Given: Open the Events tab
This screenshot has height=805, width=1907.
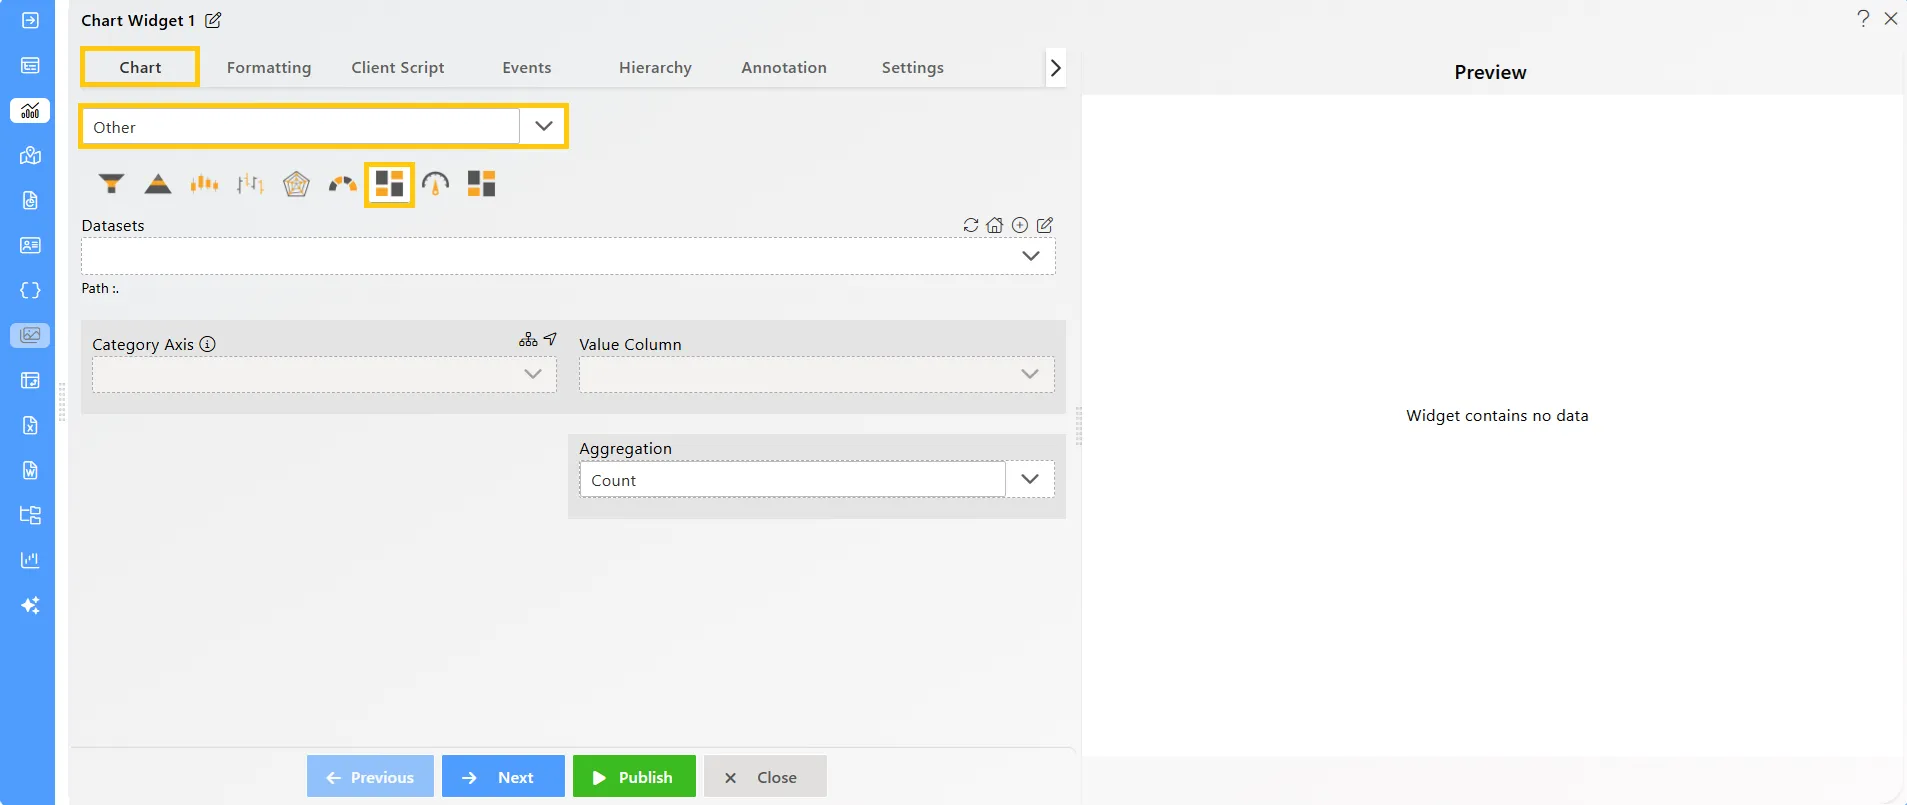Looking at the screenshot, I should [x=527, y=67].
